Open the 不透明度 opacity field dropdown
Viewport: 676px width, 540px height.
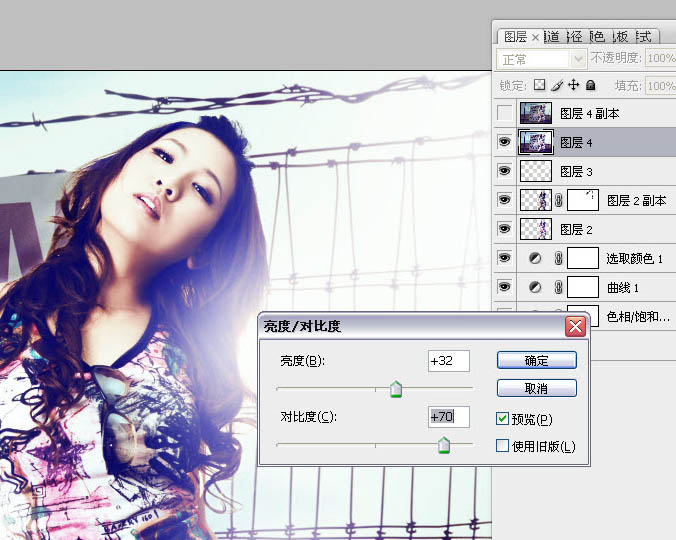660,59
